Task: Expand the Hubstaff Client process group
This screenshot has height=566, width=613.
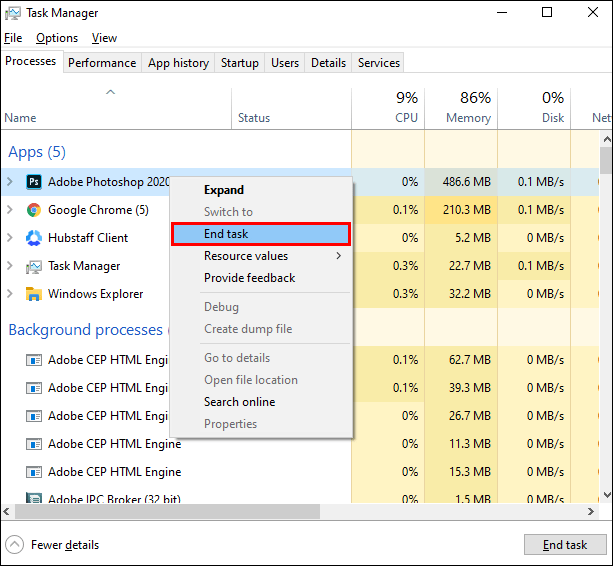Action: (10, 238)
